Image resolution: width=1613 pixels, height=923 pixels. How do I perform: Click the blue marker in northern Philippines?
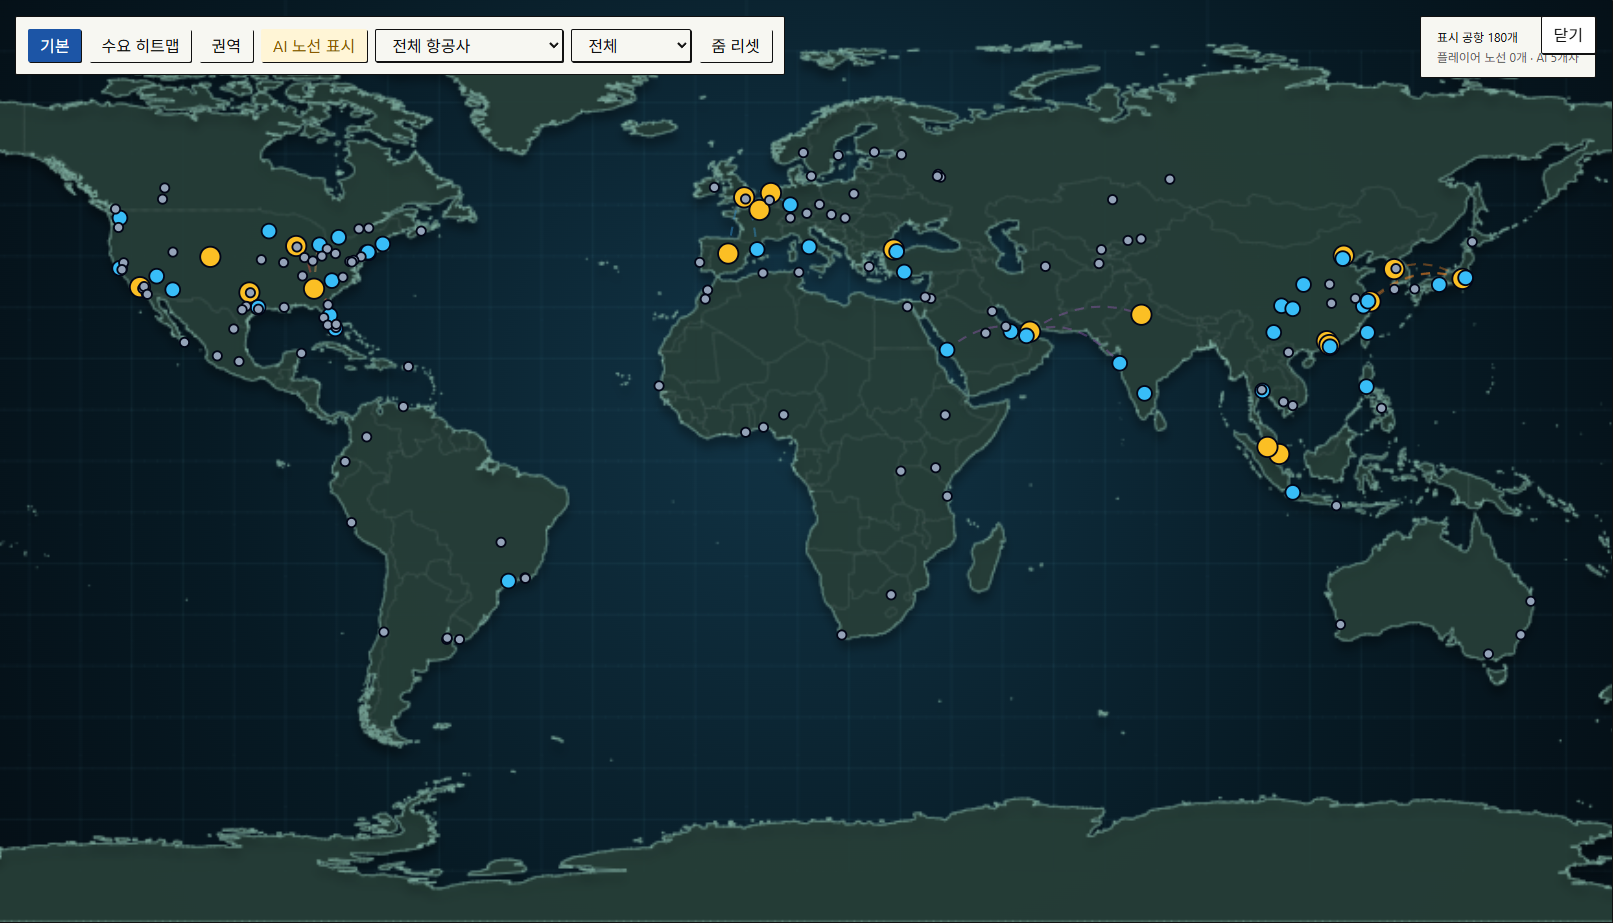tap(1366, 386)
